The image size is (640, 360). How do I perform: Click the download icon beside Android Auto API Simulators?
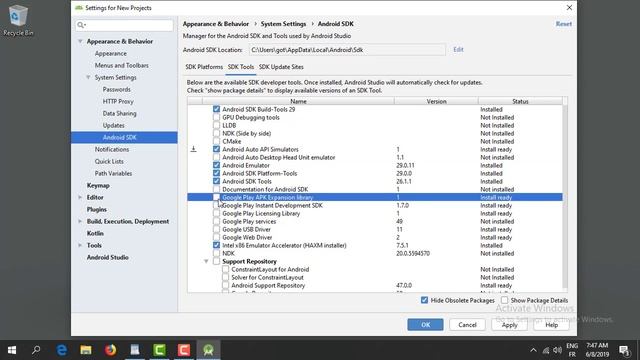[193, 149]
